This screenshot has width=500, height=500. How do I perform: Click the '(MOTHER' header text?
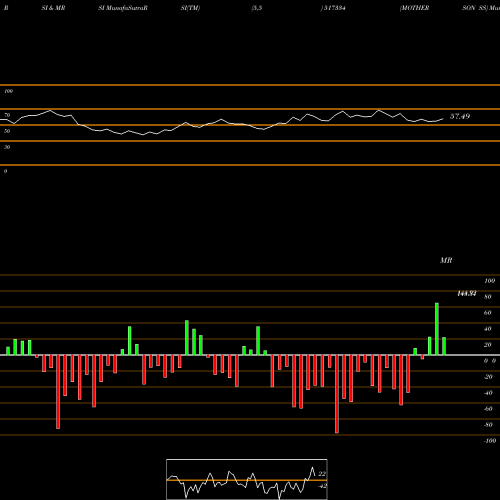[x=414, y=8]
